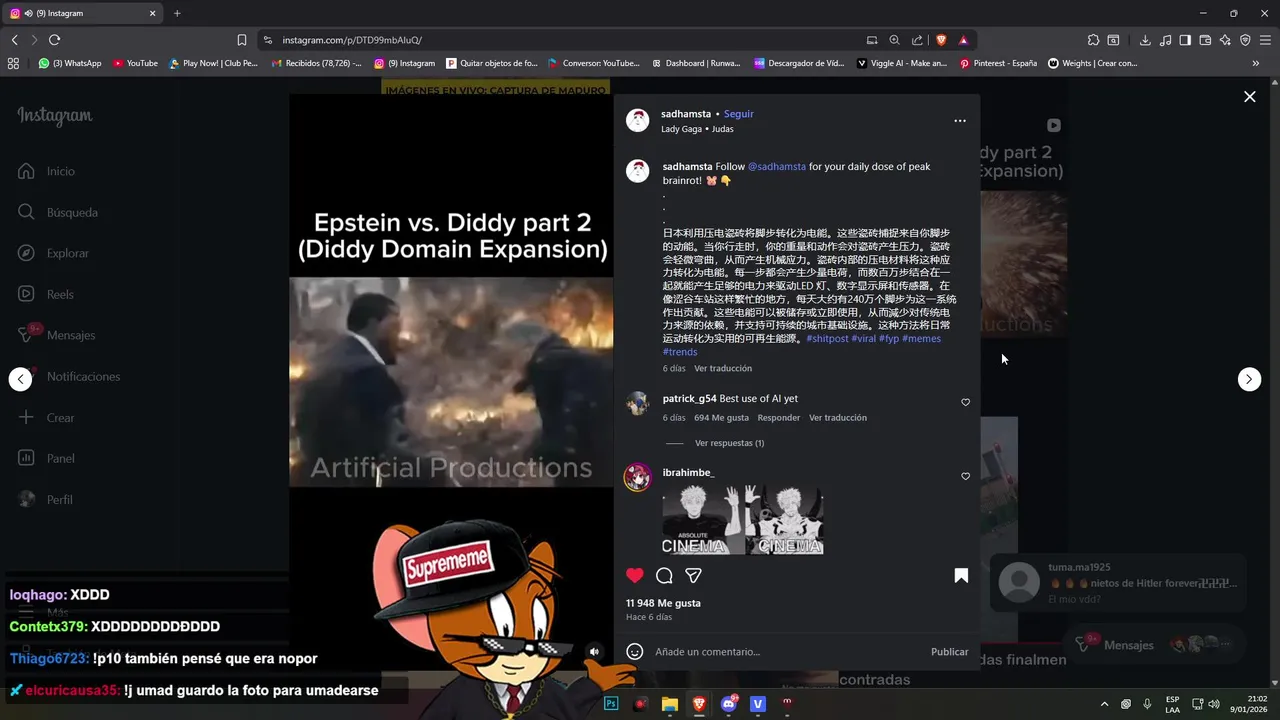Open browser downloads
The width and height of the screenshot is (1280, 720).
click(1145, 40)
